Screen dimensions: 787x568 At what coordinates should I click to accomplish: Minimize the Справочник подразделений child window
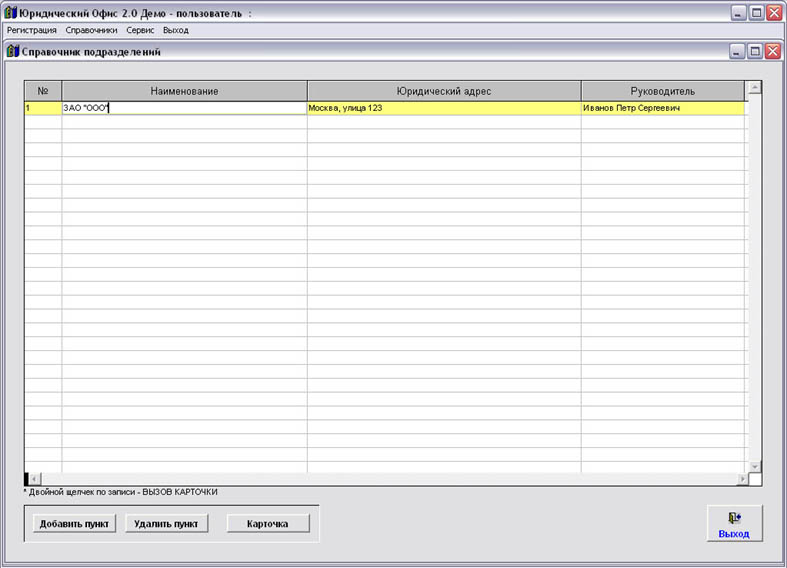point(737,51)
